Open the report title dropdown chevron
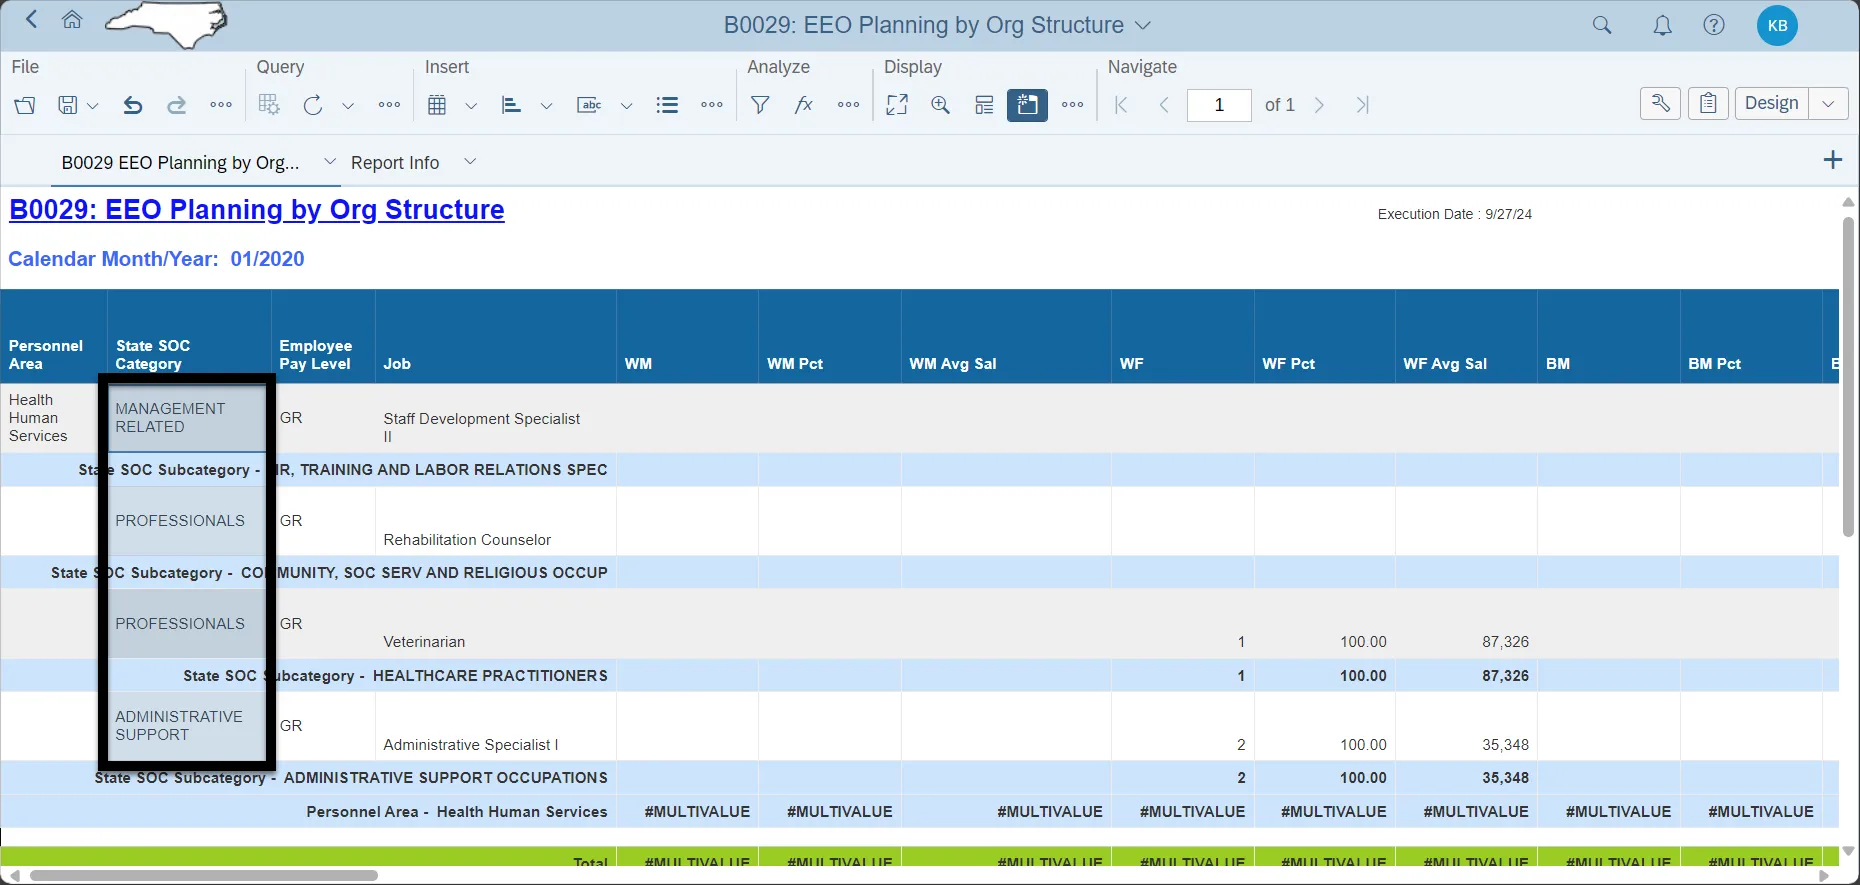Screen dimensions: 1860x885 coord(1143,25)
